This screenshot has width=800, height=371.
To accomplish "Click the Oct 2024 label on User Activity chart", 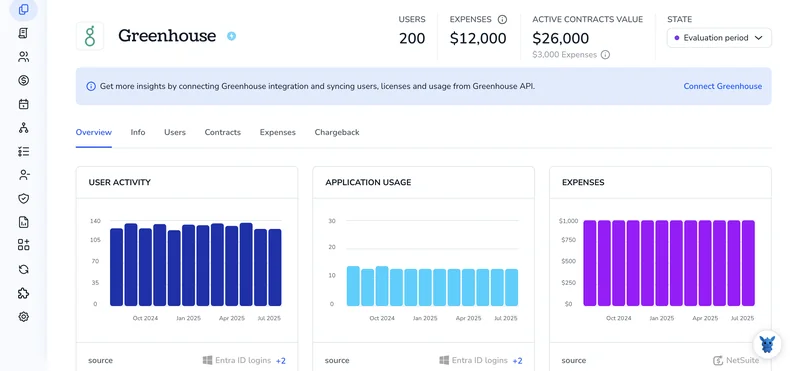I will pyautogui.click(x=145, y=318).
